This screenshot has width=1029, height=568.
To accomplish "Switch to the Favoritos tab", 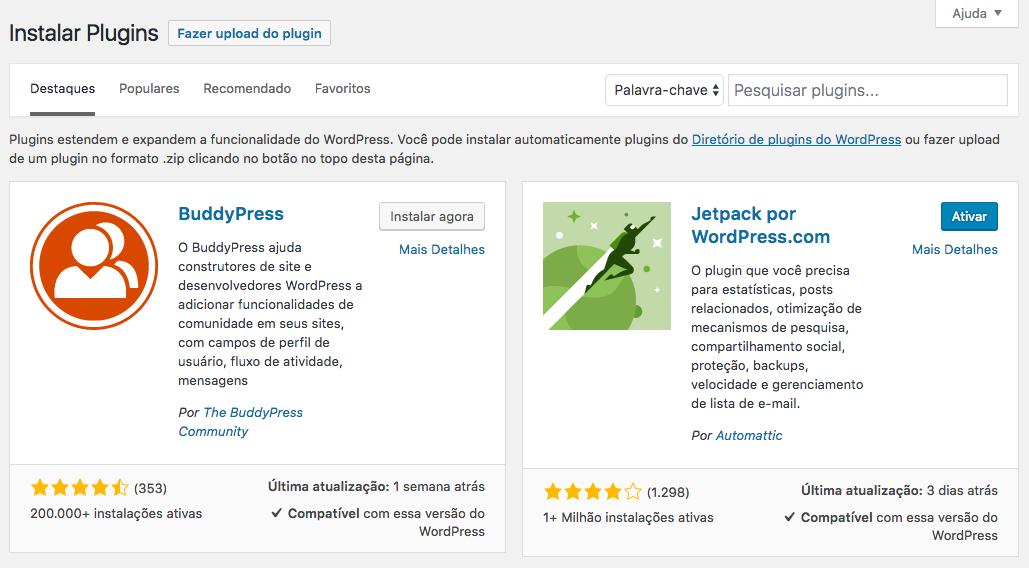I will click(343, 89).
